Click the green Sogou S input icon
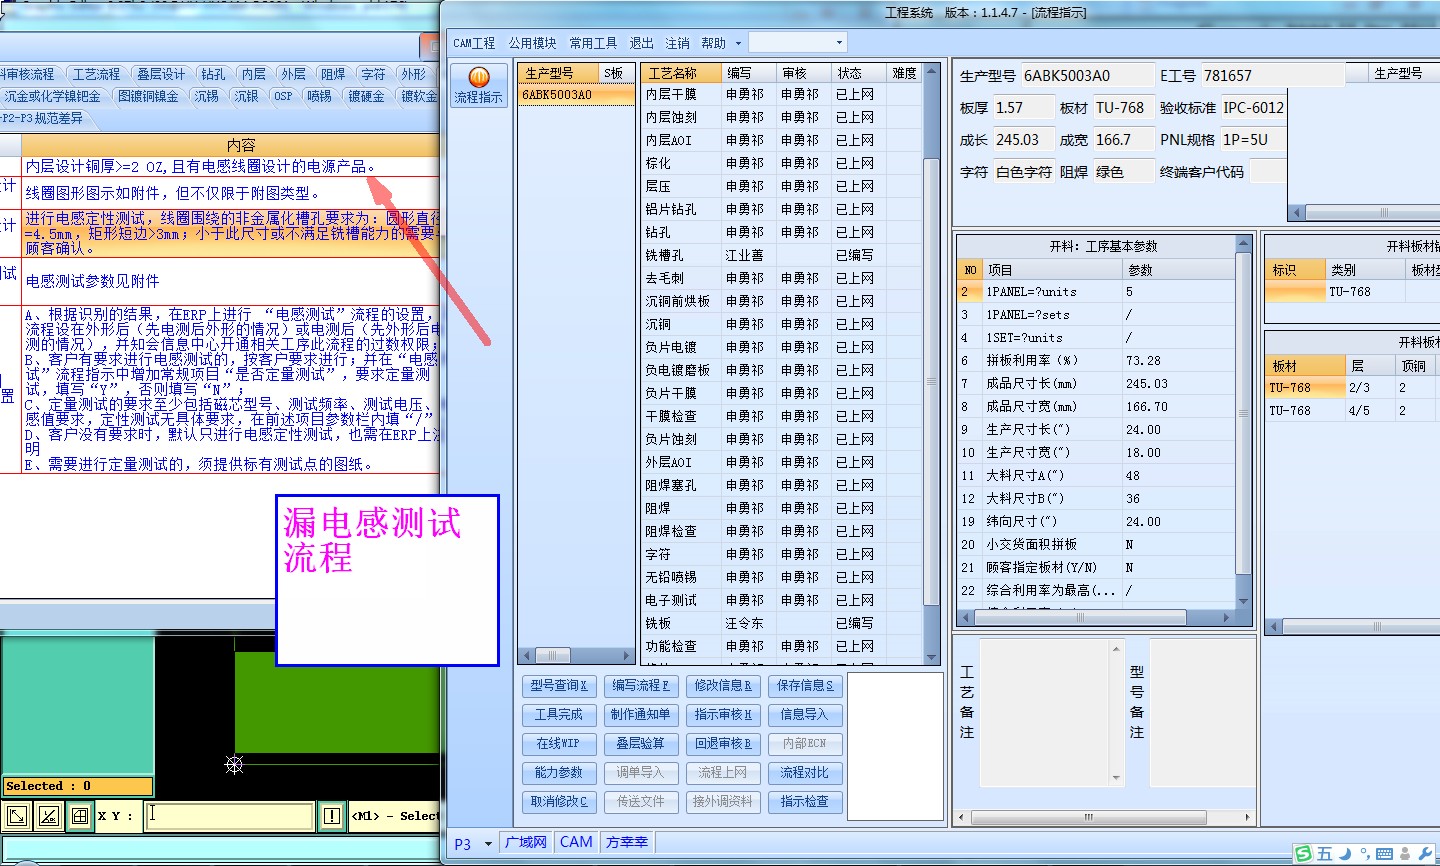The height and width of the screenshot is (866, 1440). [1302, 854]
